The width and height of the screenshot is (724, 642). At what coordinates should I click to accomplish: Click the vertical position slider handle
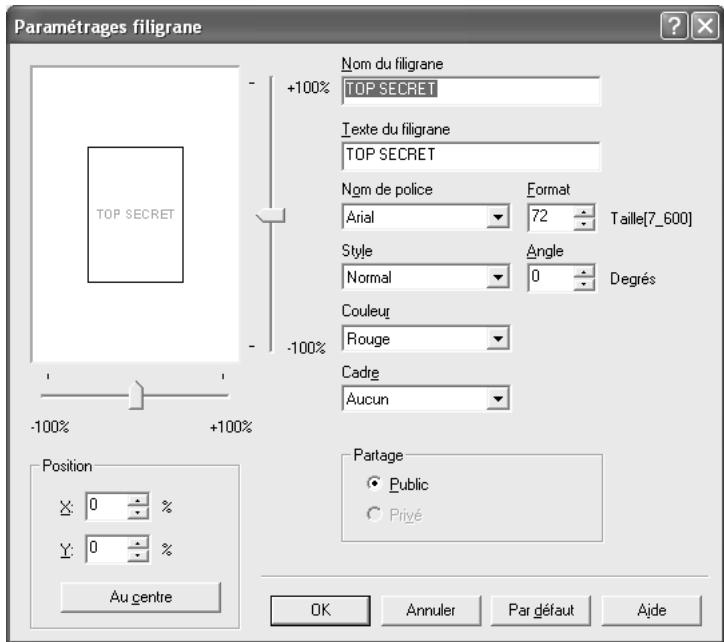pos(271,216)
